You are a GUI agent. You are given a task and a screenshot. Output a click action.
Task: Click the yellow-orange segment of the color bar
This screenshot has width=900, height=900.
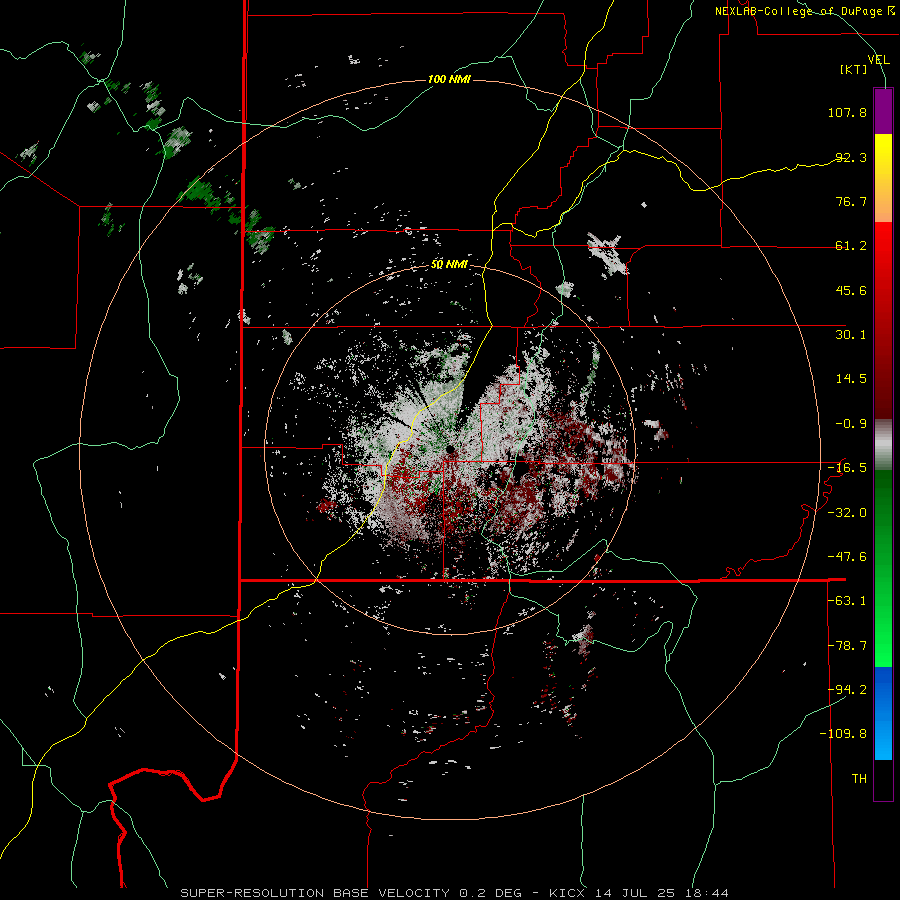pos(883,178)
